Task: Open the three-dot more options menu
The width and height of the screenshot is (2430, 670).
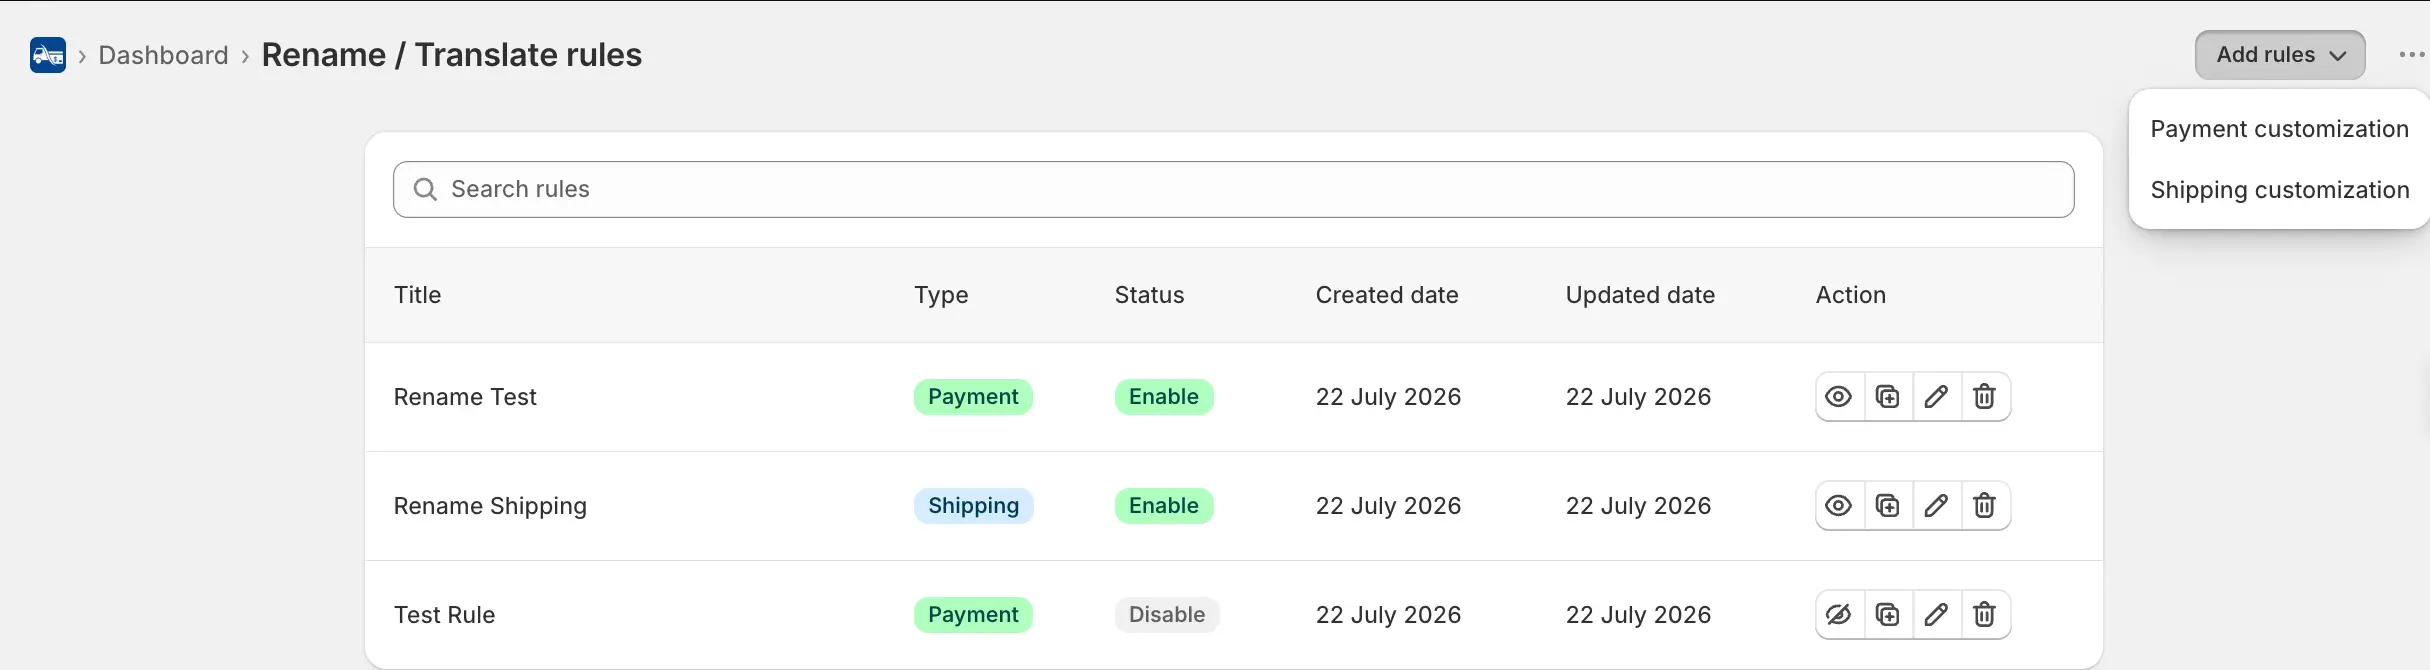Action: pyautogui.click(x=2412, y=55)
